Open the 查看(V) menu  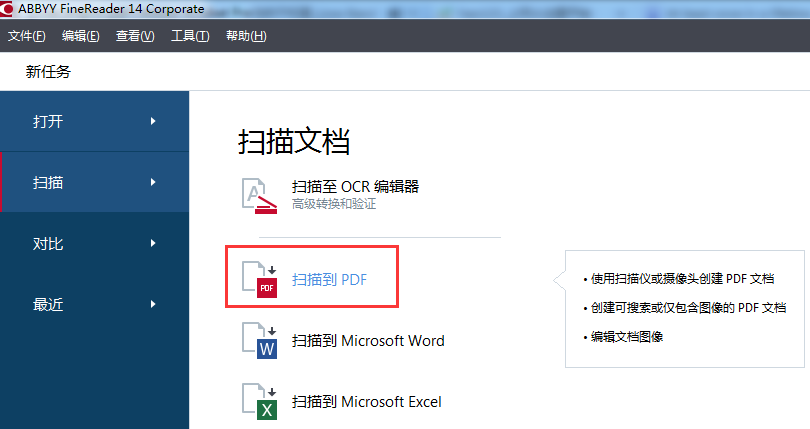tap(135, 36)
